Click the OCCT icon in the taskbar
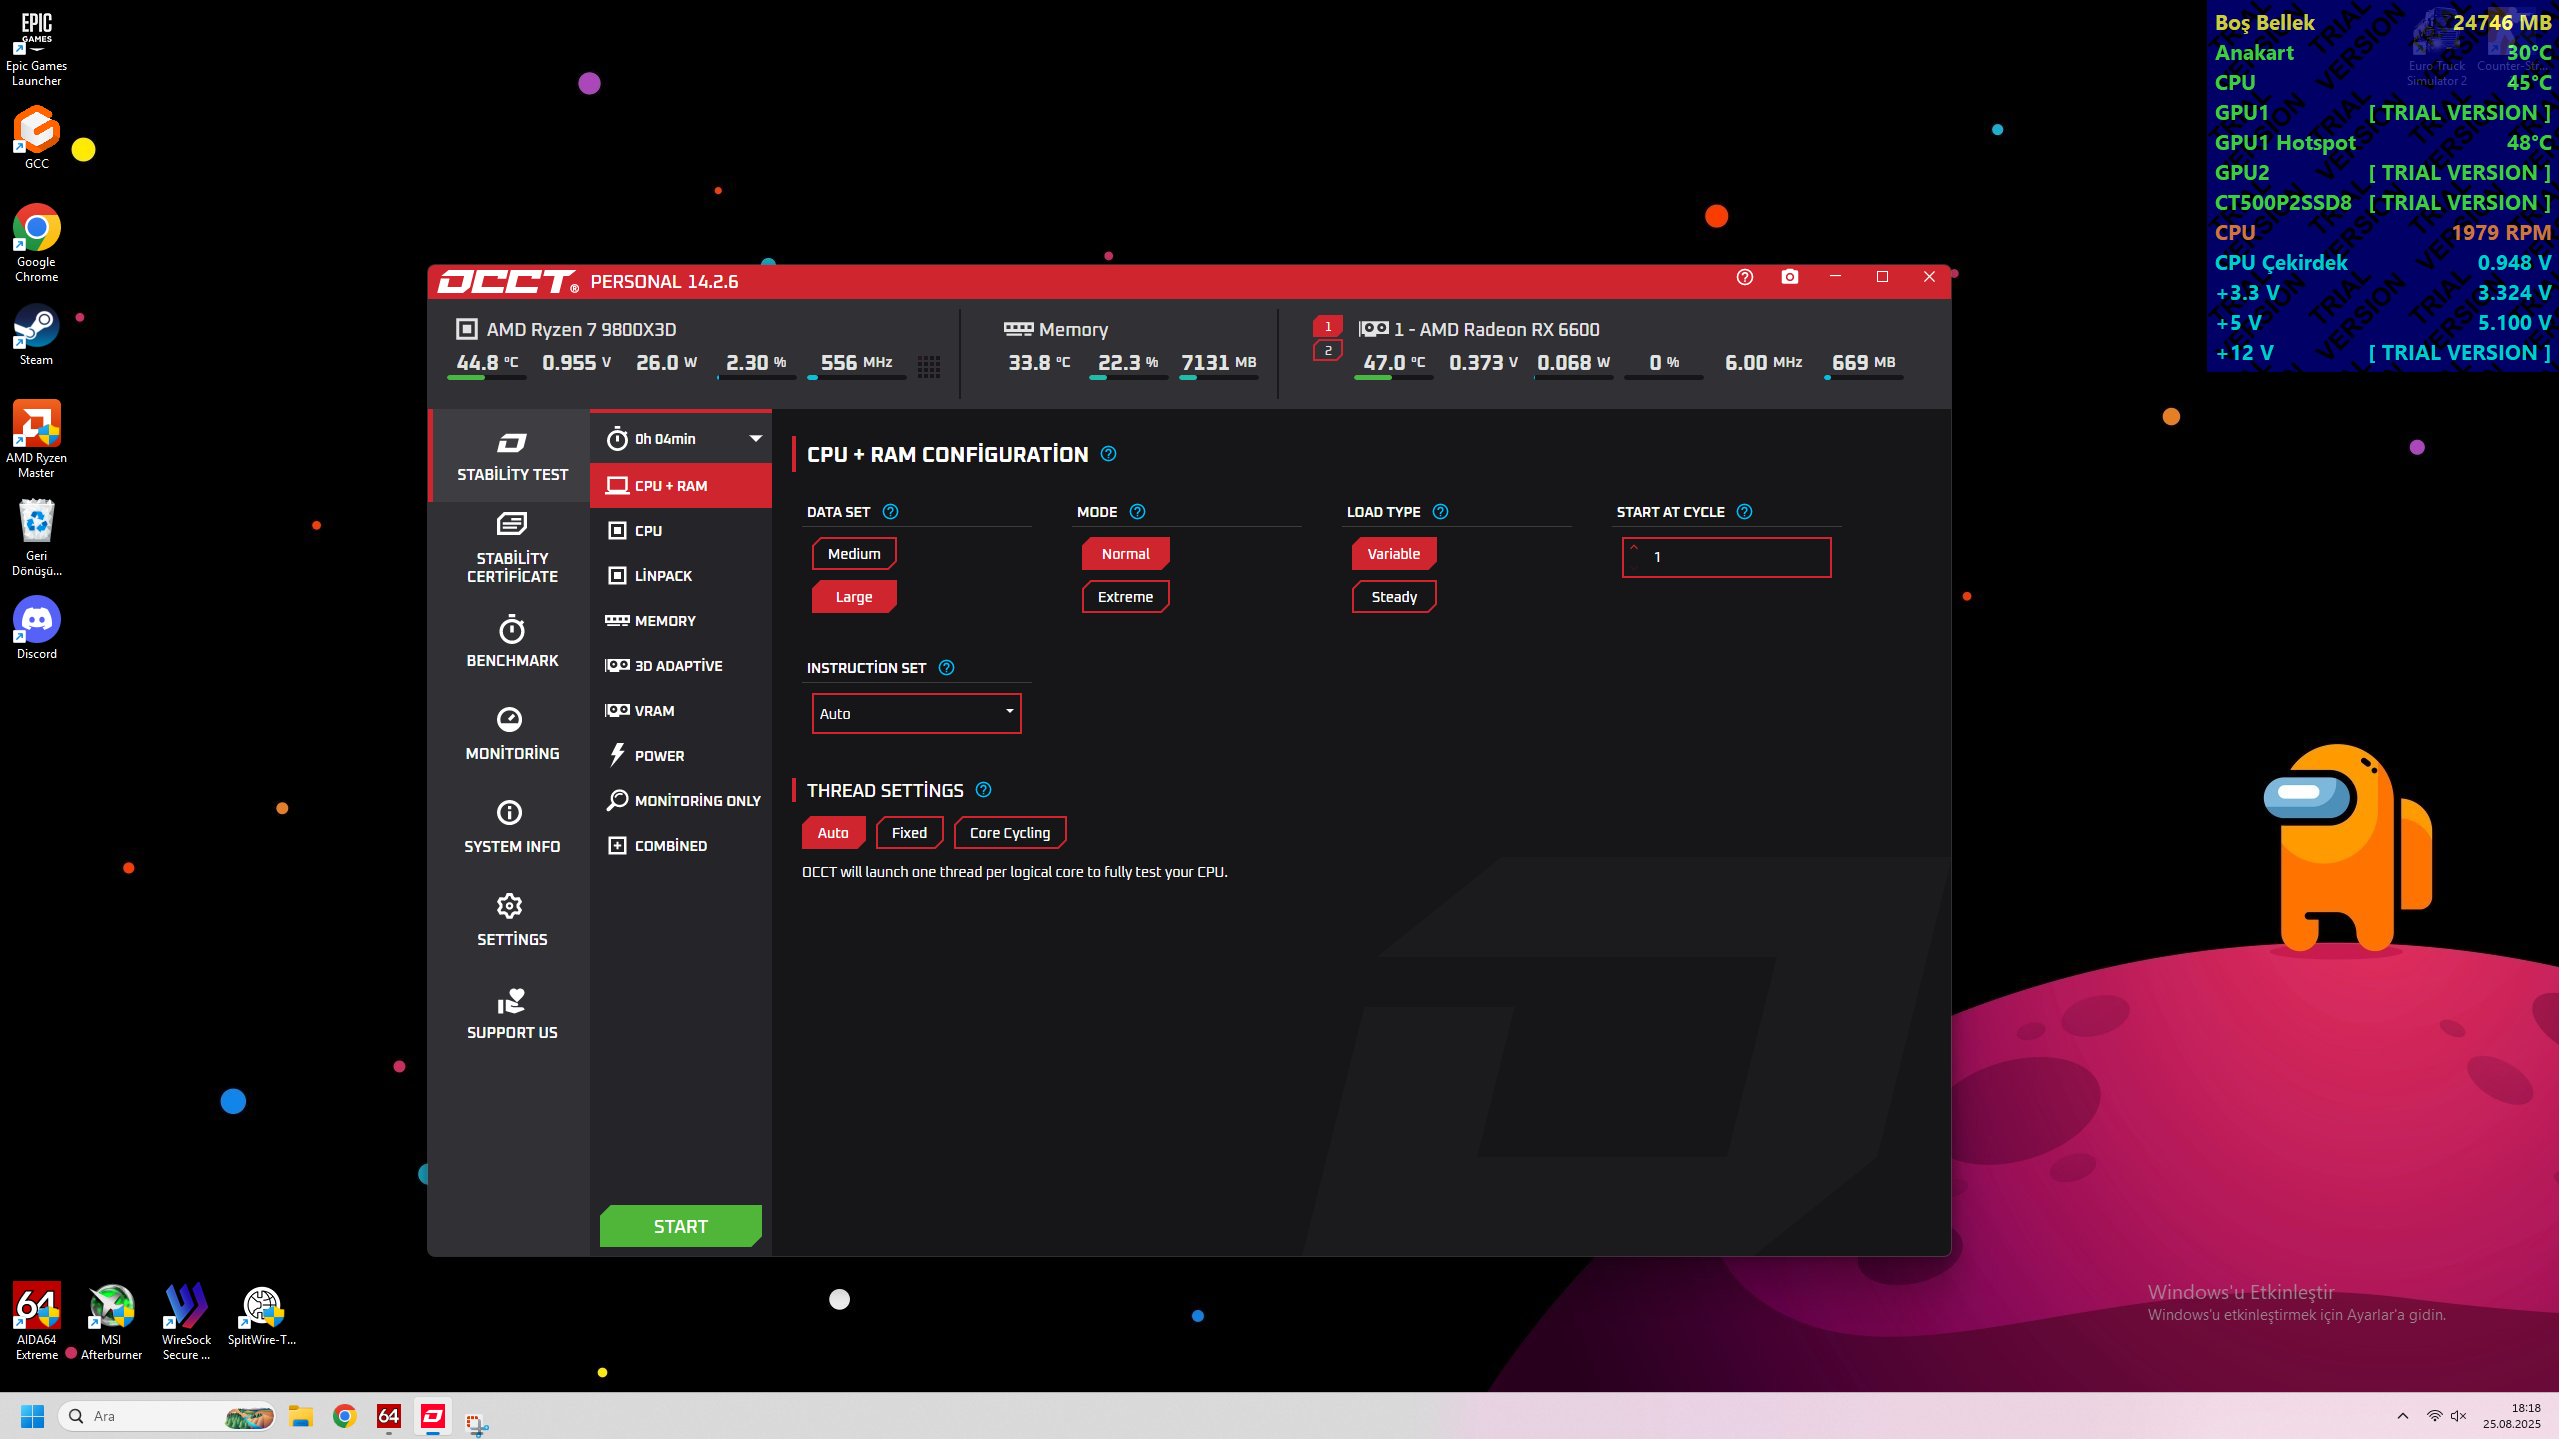Viewport: 2559px width, 1439px height. (x=433, y=1416)
